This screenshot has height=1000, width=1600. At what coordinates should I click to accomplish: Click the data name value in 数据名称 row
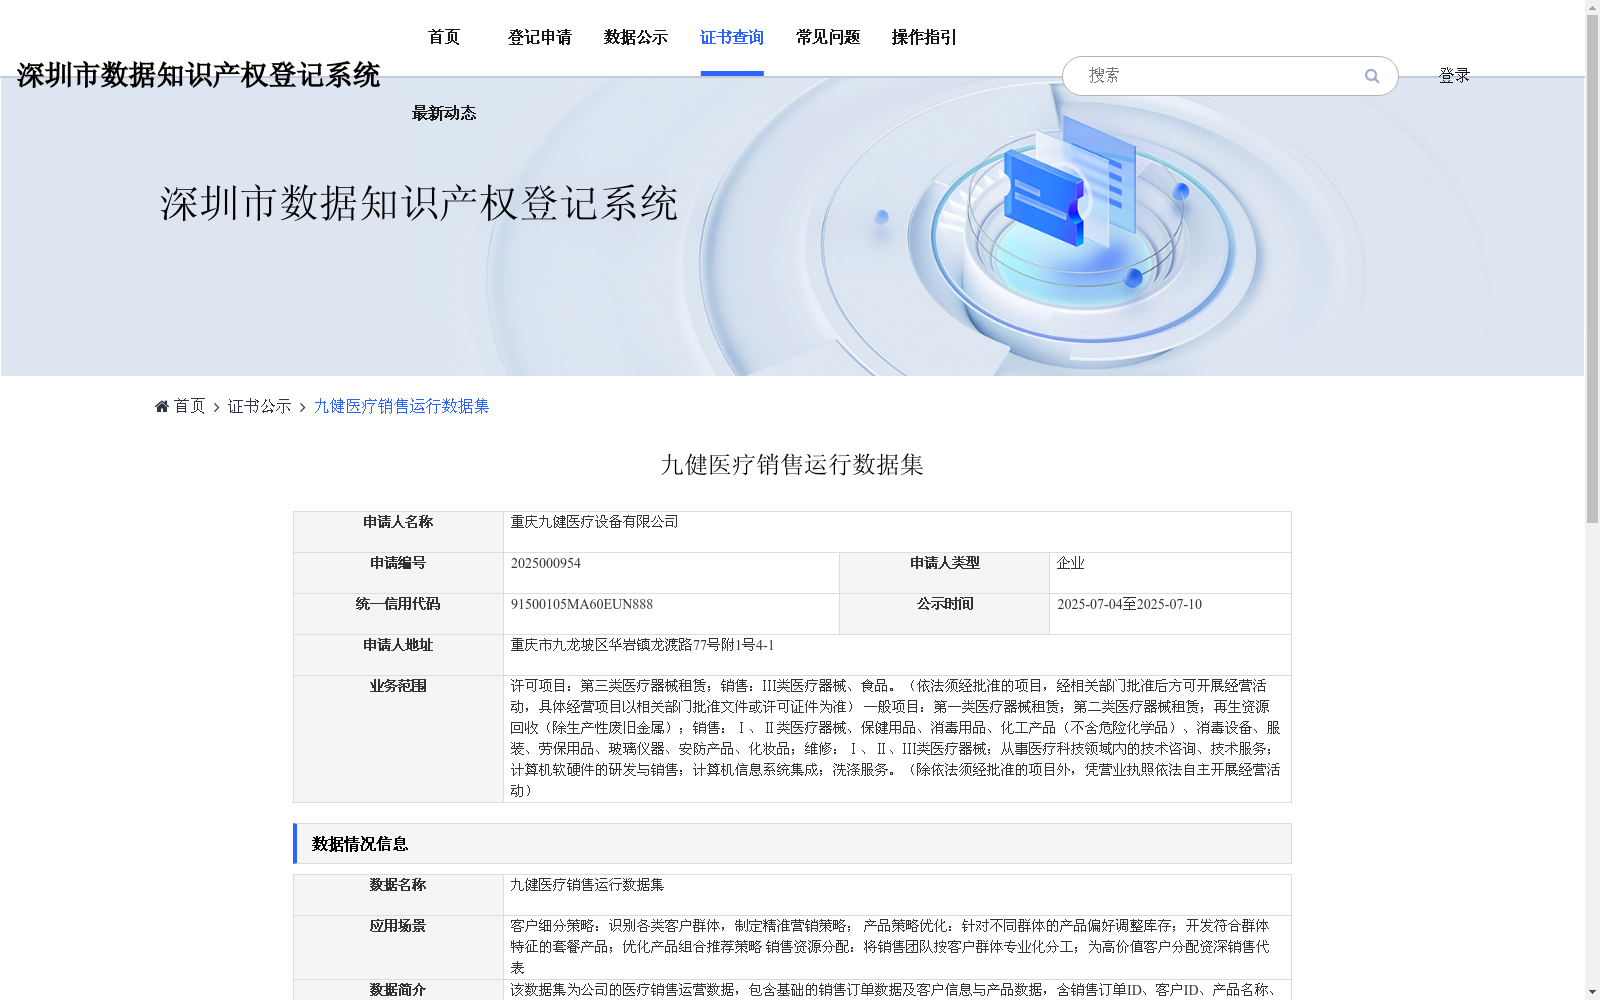587,885
